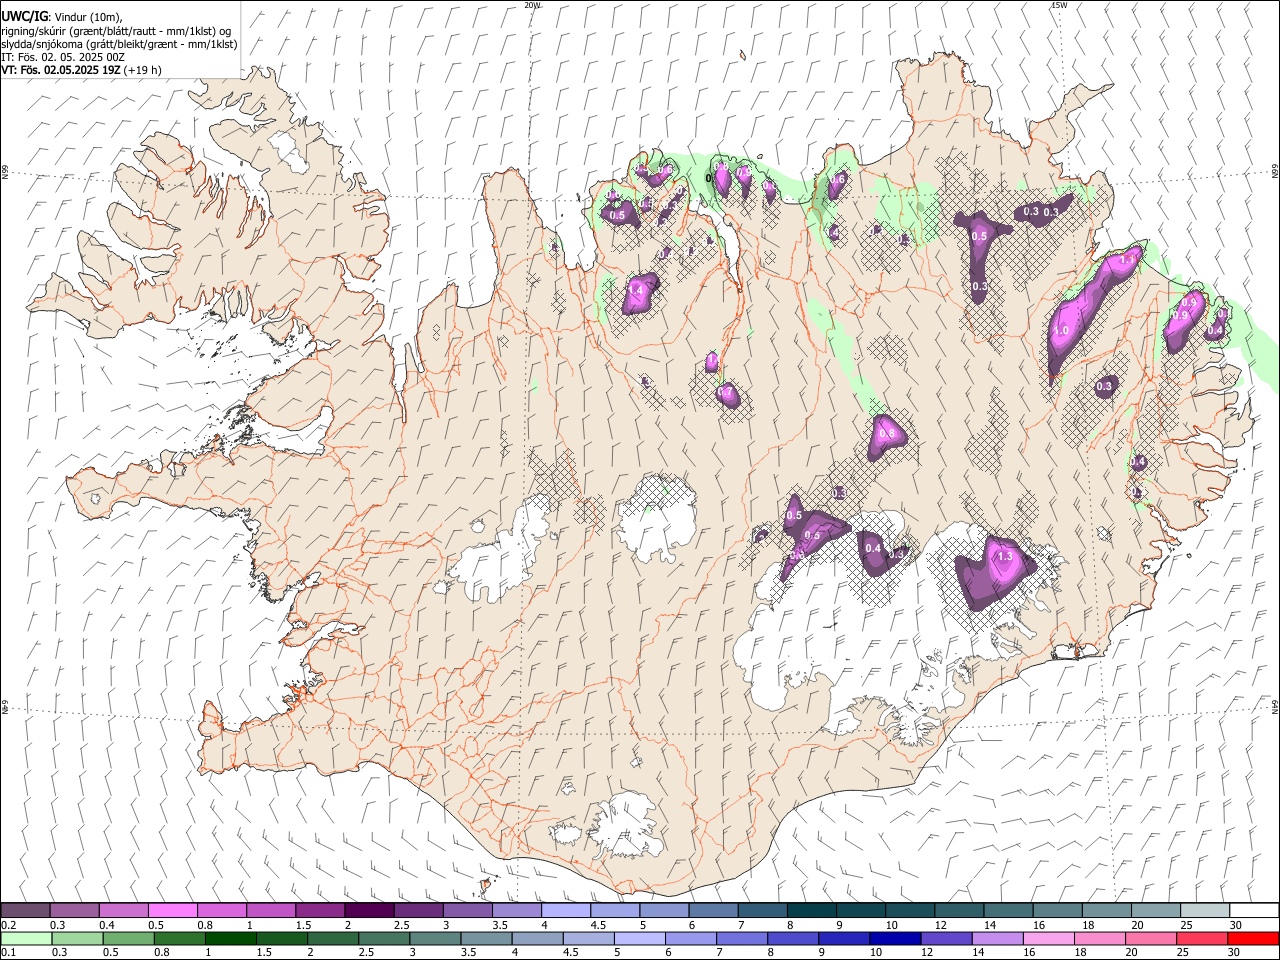Pick the 25–30 light grey swatch in the upper row
The width and height of the screenshot is (1280, 960).
1204,911
